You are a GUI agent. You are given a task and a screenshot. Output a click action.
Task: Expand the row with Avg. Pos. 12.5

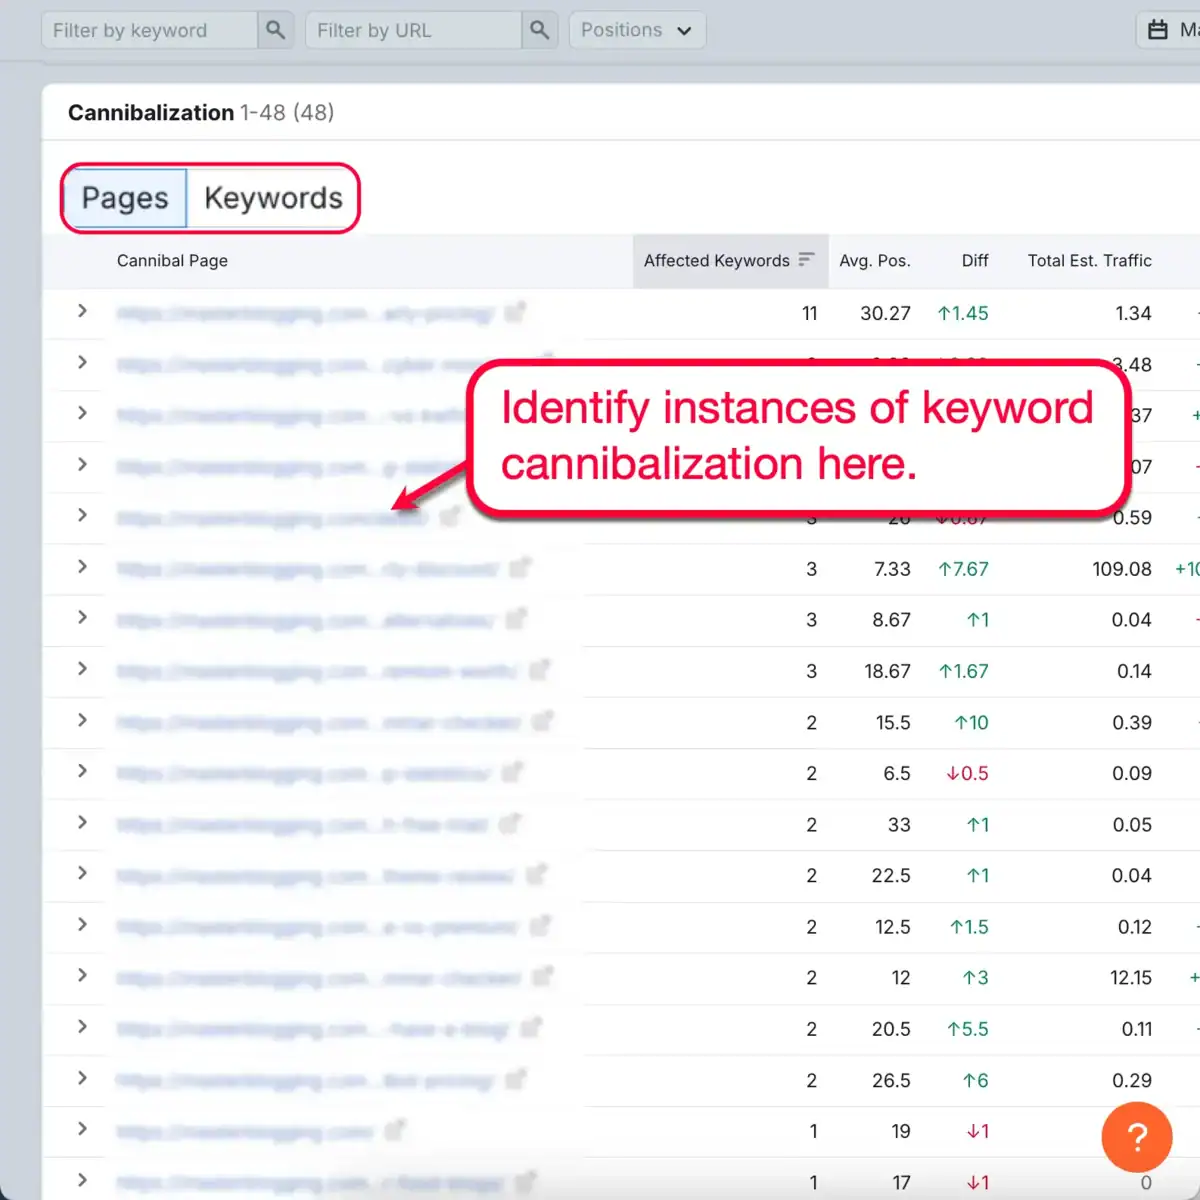pyautogui.click(x=82, y=924)
